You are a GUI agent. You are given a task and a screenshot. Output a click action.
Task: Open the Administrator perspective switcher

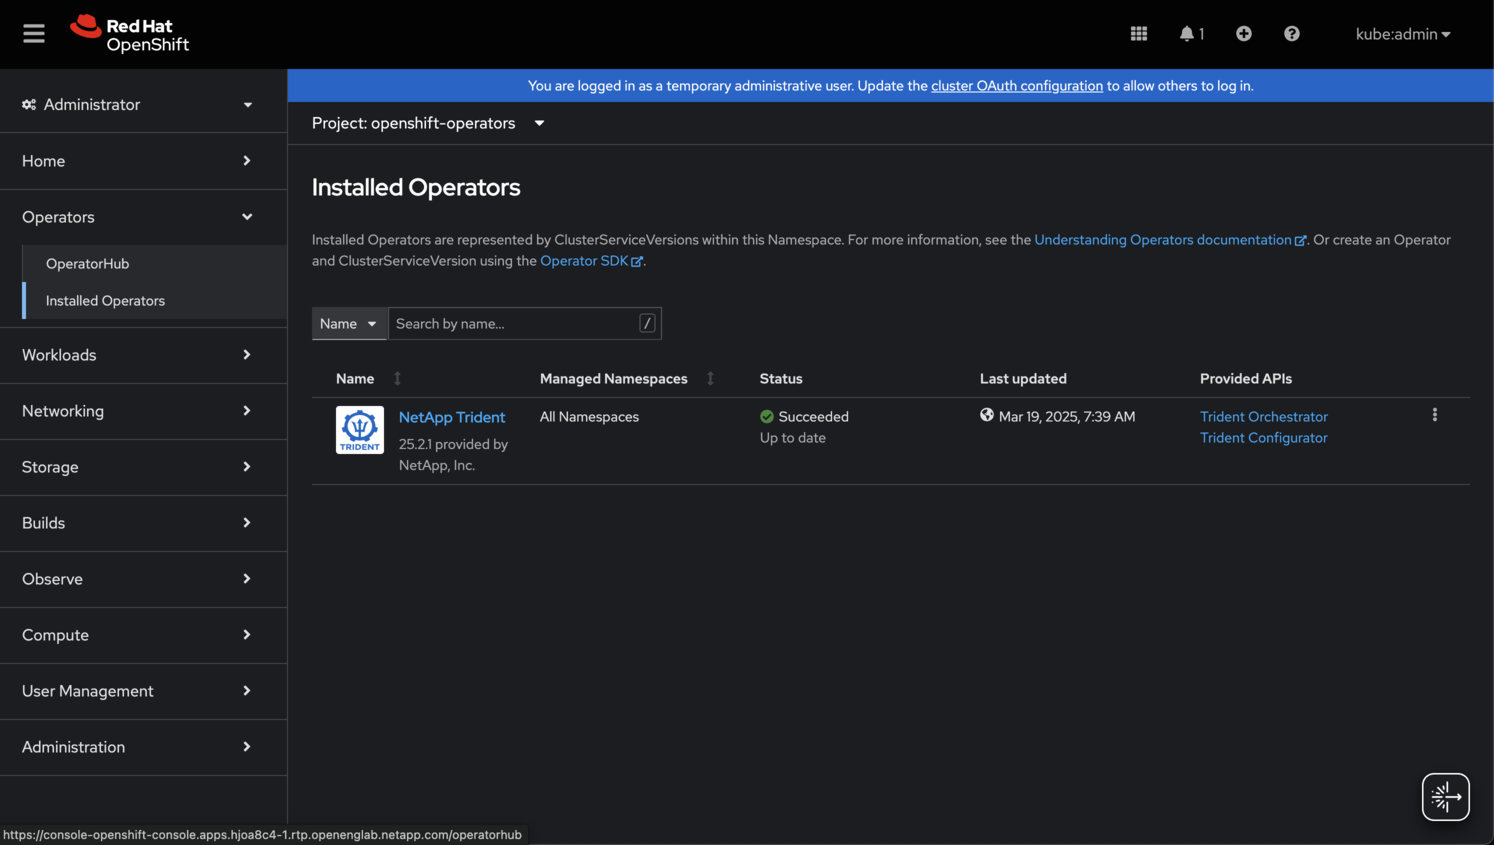[138, 105]
